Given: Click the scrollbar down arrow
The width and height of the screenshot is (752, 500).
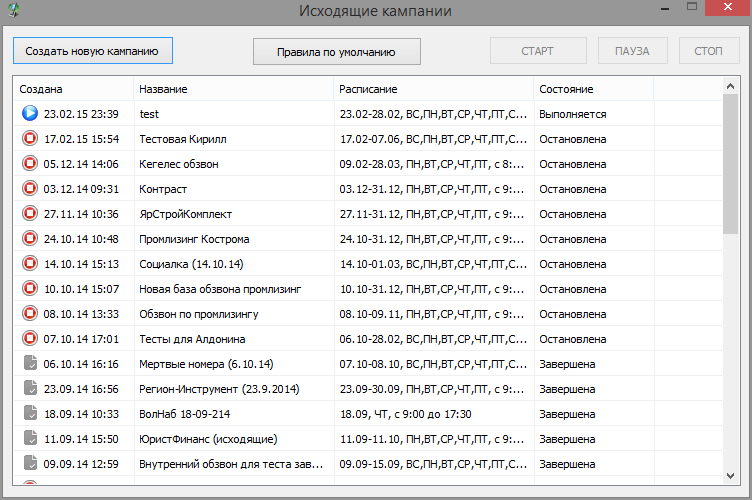Looking at the screenshot, I should point(730,476).
